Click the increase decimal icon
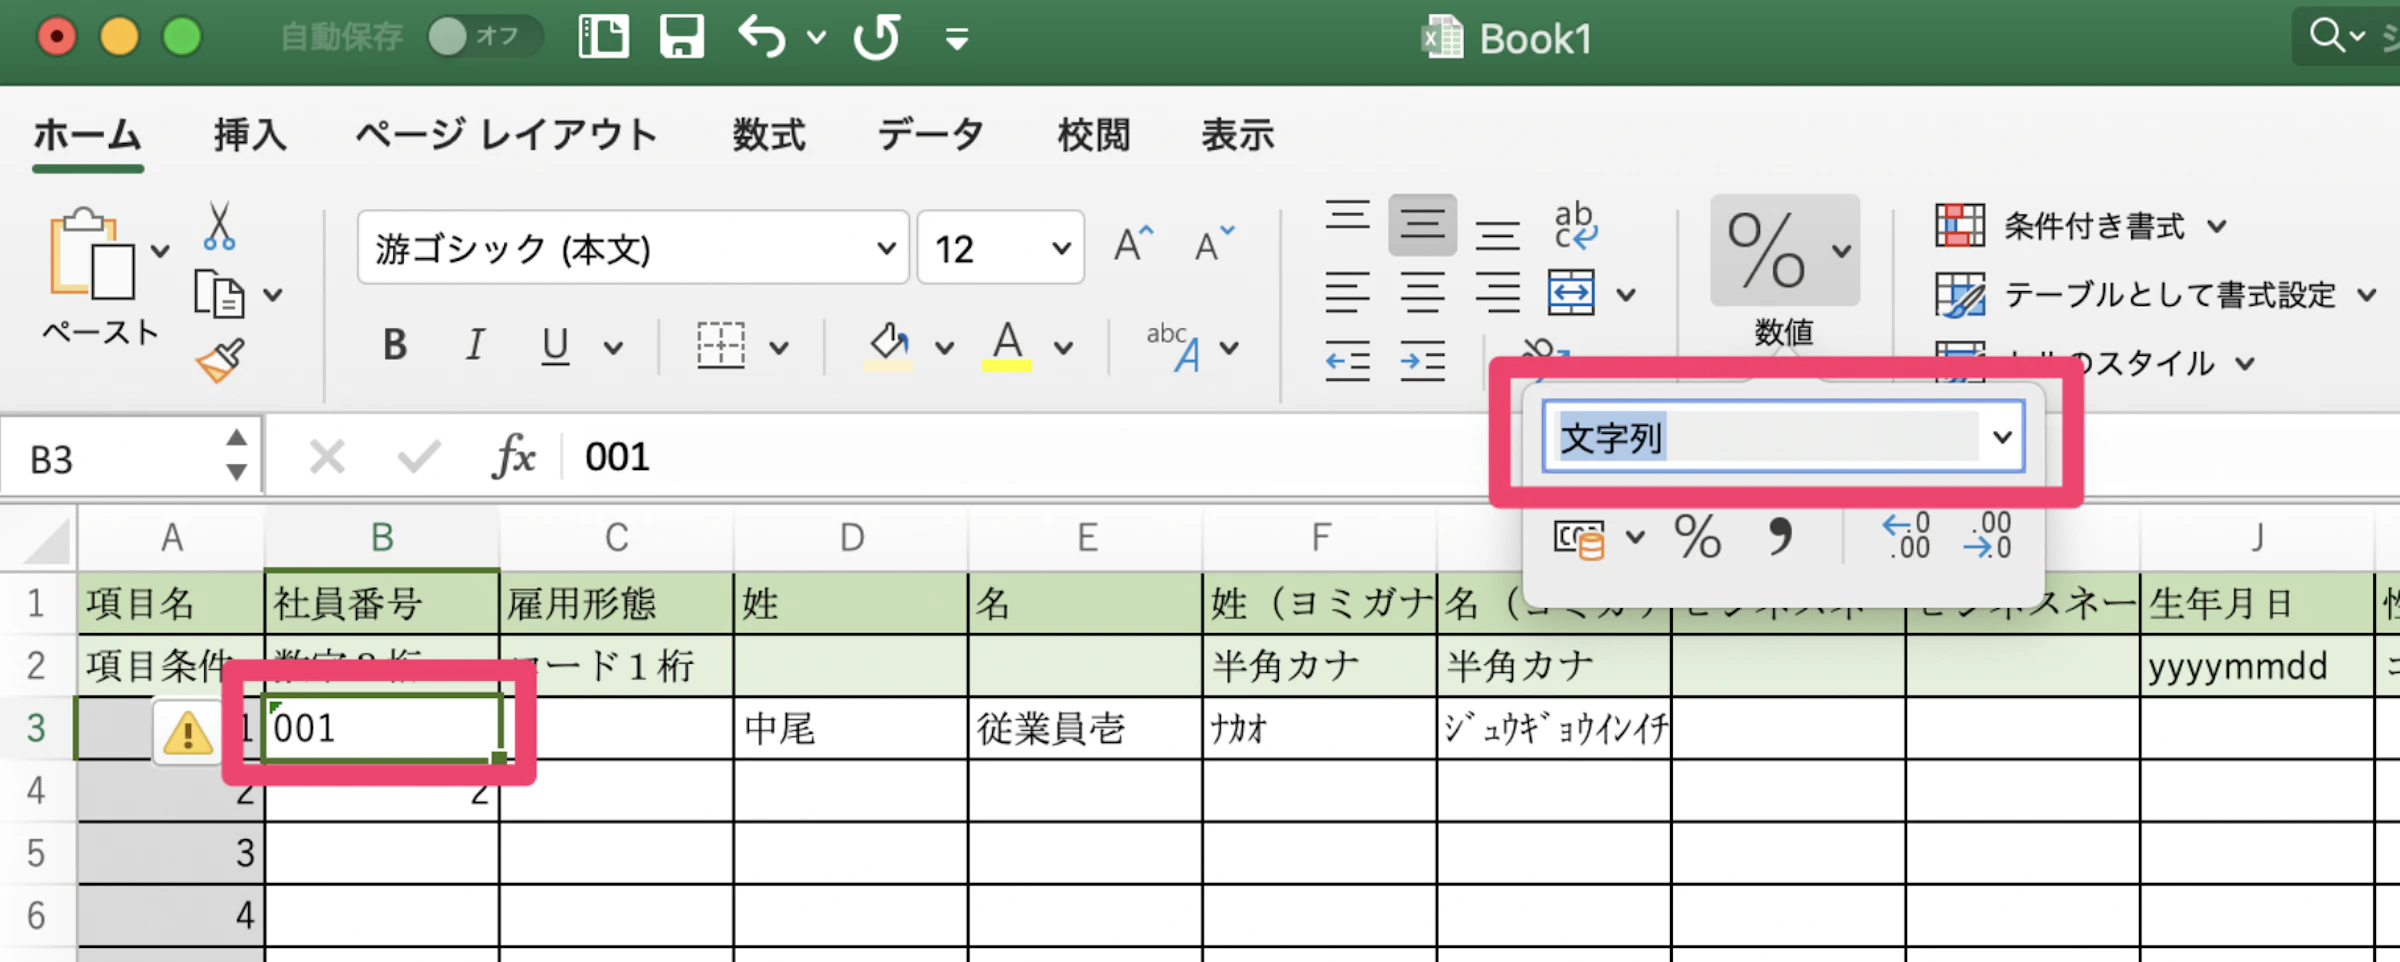 tap(1905, 536)
